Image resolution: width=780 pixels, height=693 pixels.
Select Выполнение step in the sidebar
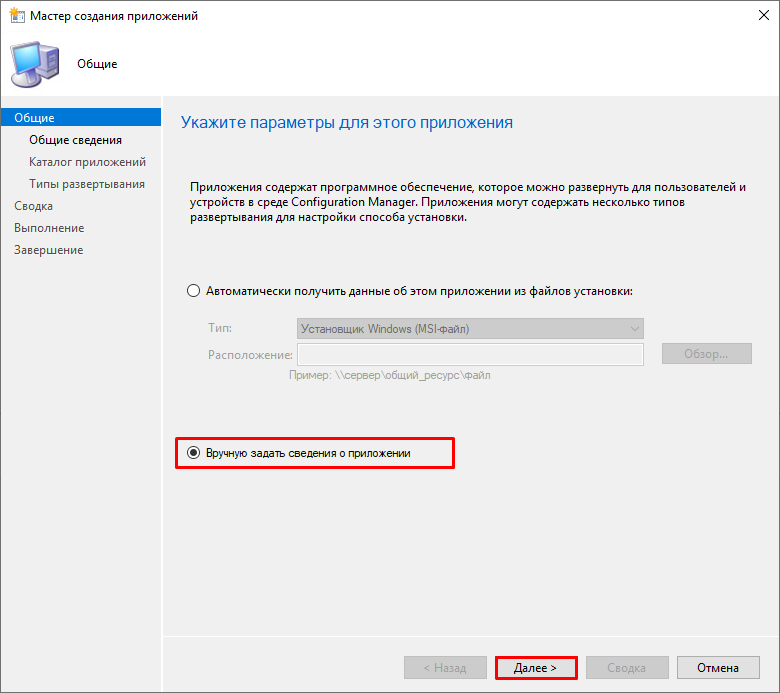click(49, 228)
